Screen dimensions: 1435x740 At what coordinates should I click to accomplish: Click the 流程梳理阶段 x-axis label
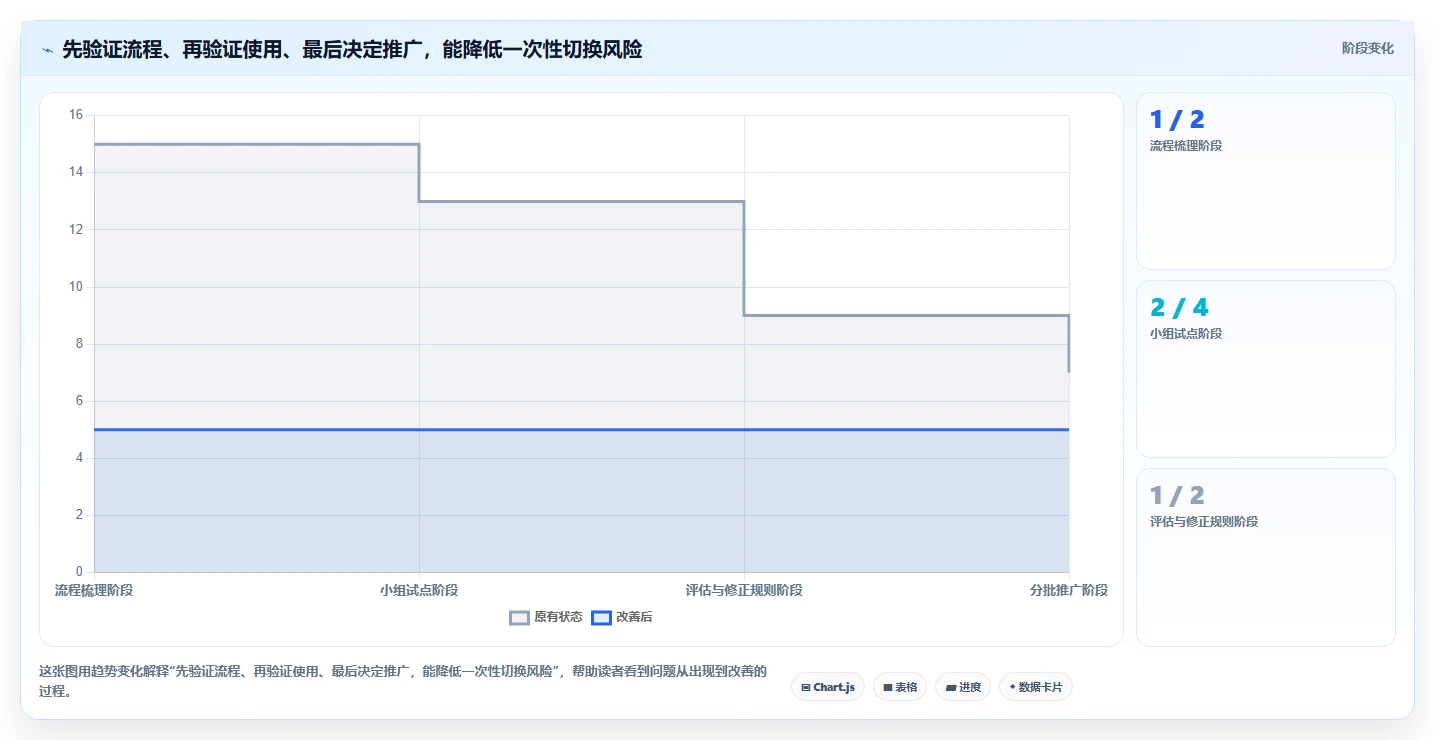click(x=94, y=590)
